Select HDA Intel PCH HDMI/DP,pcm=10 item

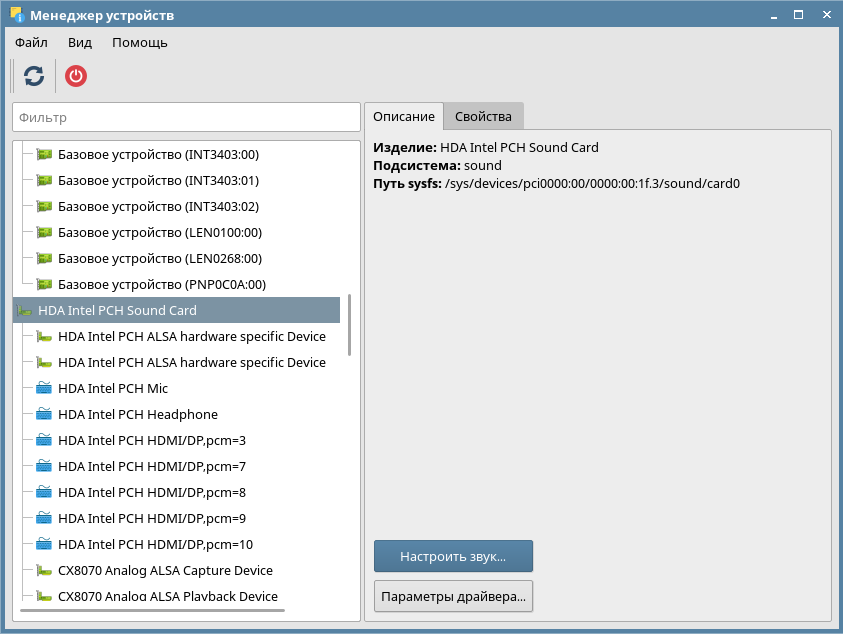tap(155, 545)
